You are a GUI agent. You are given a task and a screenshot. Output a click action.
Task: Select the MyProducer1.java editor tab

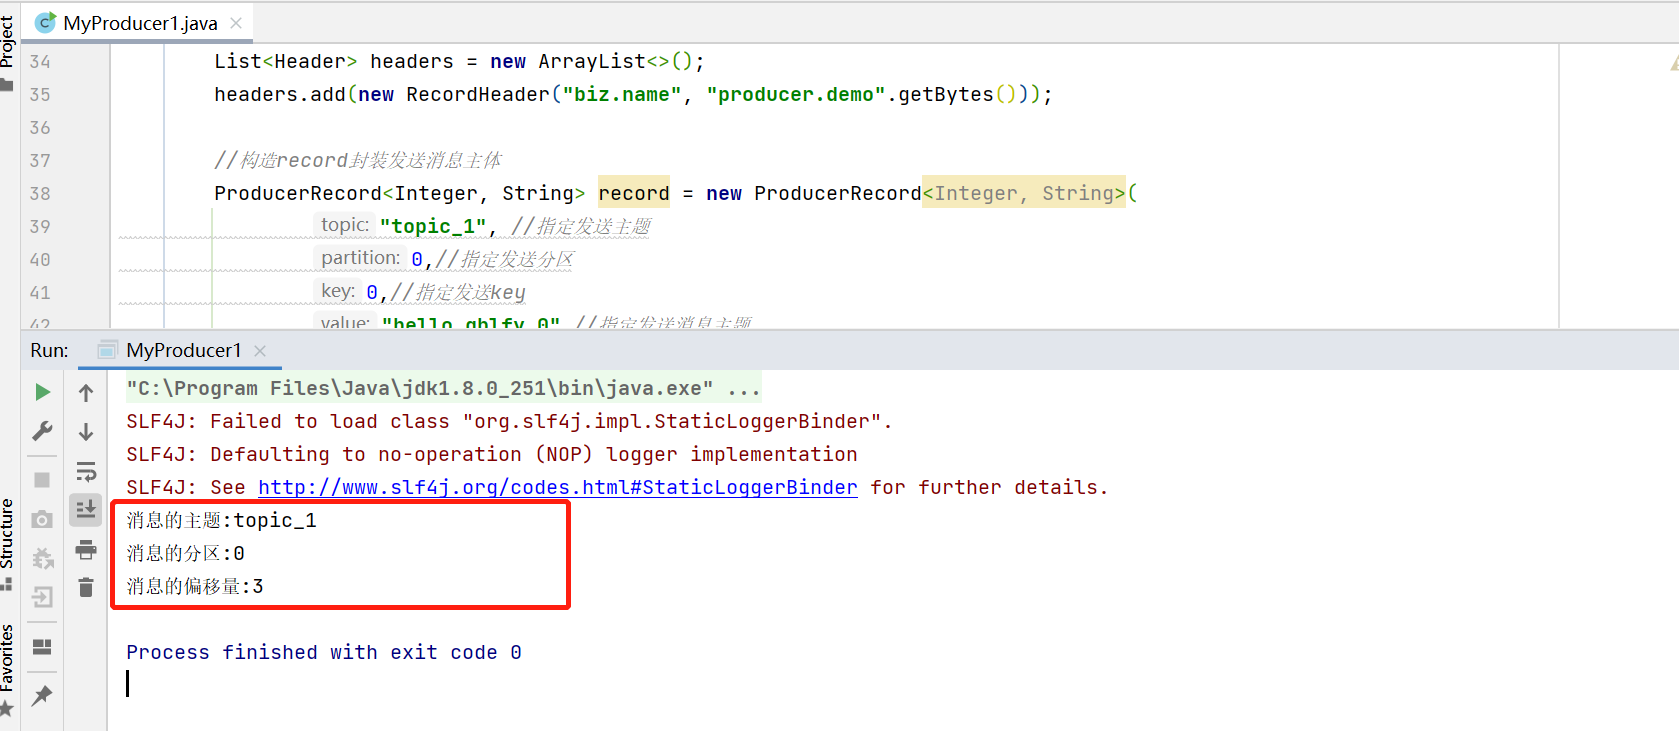click(x=140, y=23)
